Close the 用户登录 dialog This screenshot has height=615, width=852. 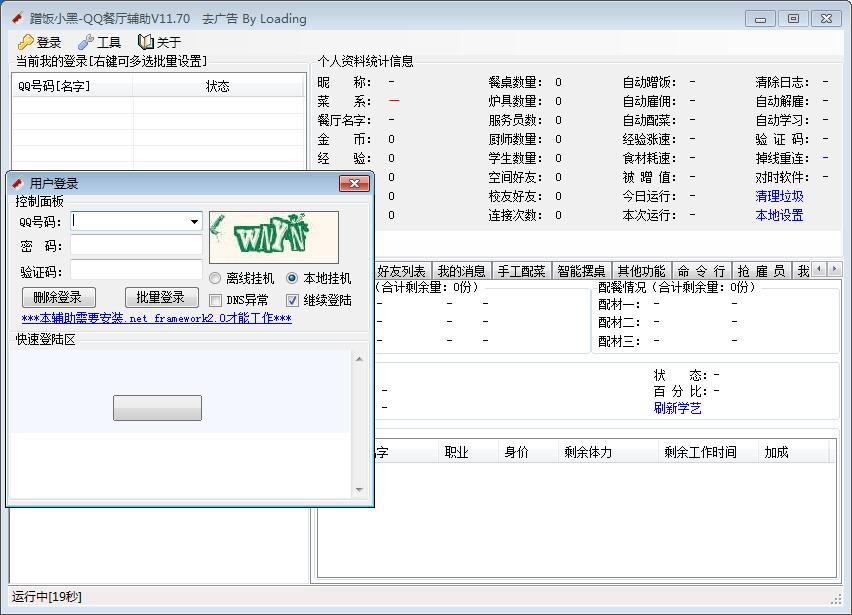354,184
